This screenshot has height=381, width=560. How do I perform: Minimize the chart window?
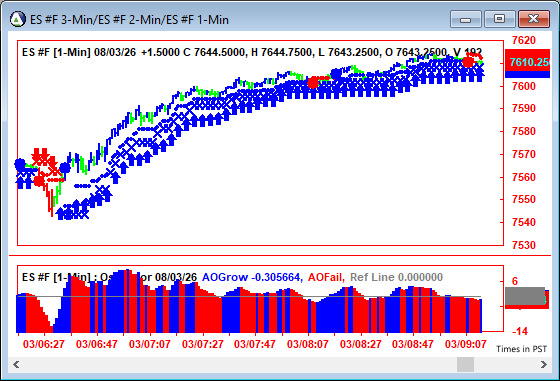[466, 19]
